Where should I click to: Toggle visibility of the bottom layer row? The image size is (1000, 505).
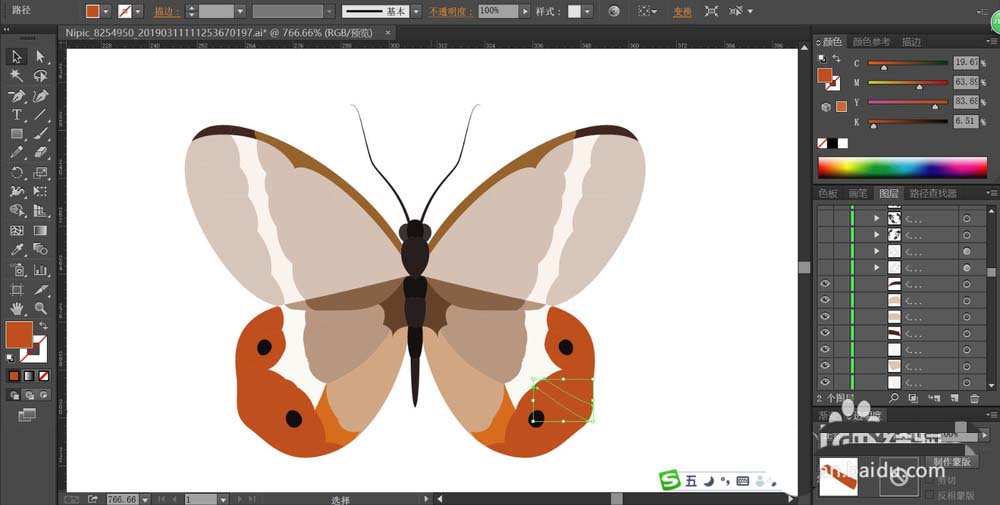tap(826, 382)
